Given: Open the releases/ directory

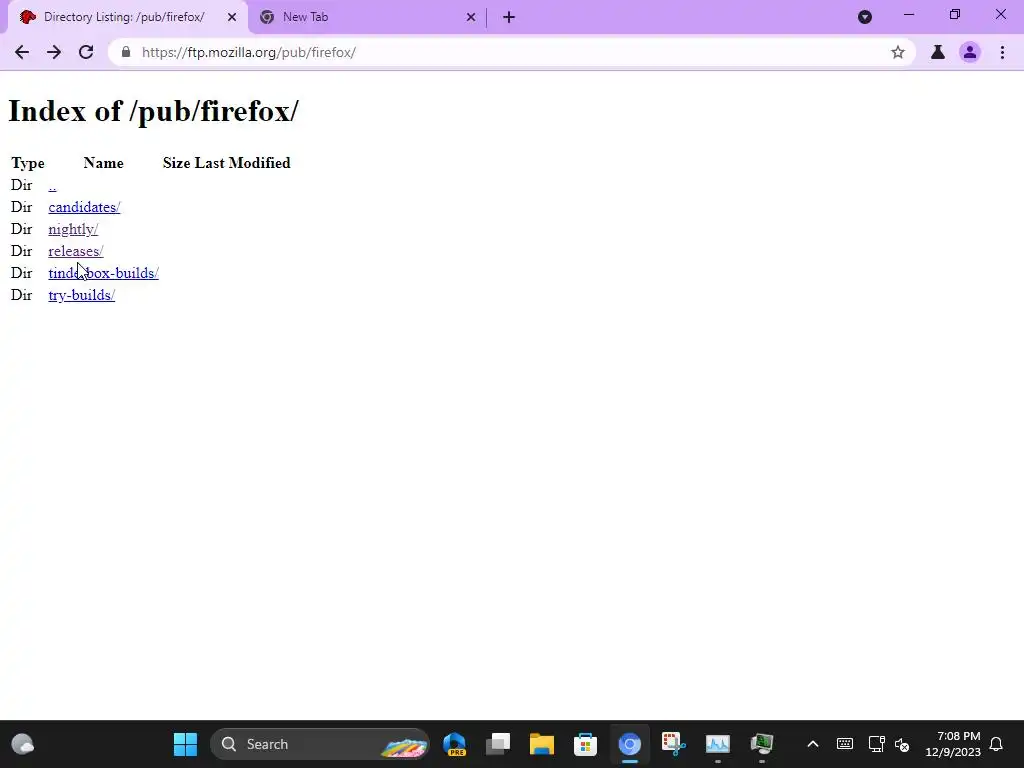Looking at the screenshot, I should tap(76, 251).
